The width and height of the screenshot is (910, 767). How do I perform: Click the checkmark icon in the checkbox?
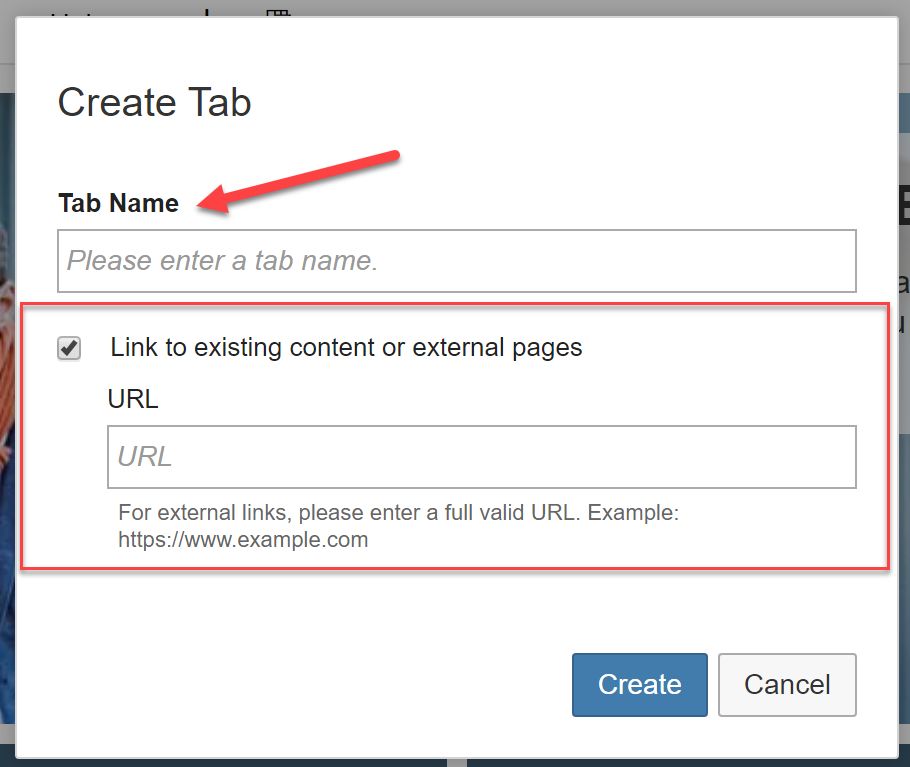tap(69, 348)
